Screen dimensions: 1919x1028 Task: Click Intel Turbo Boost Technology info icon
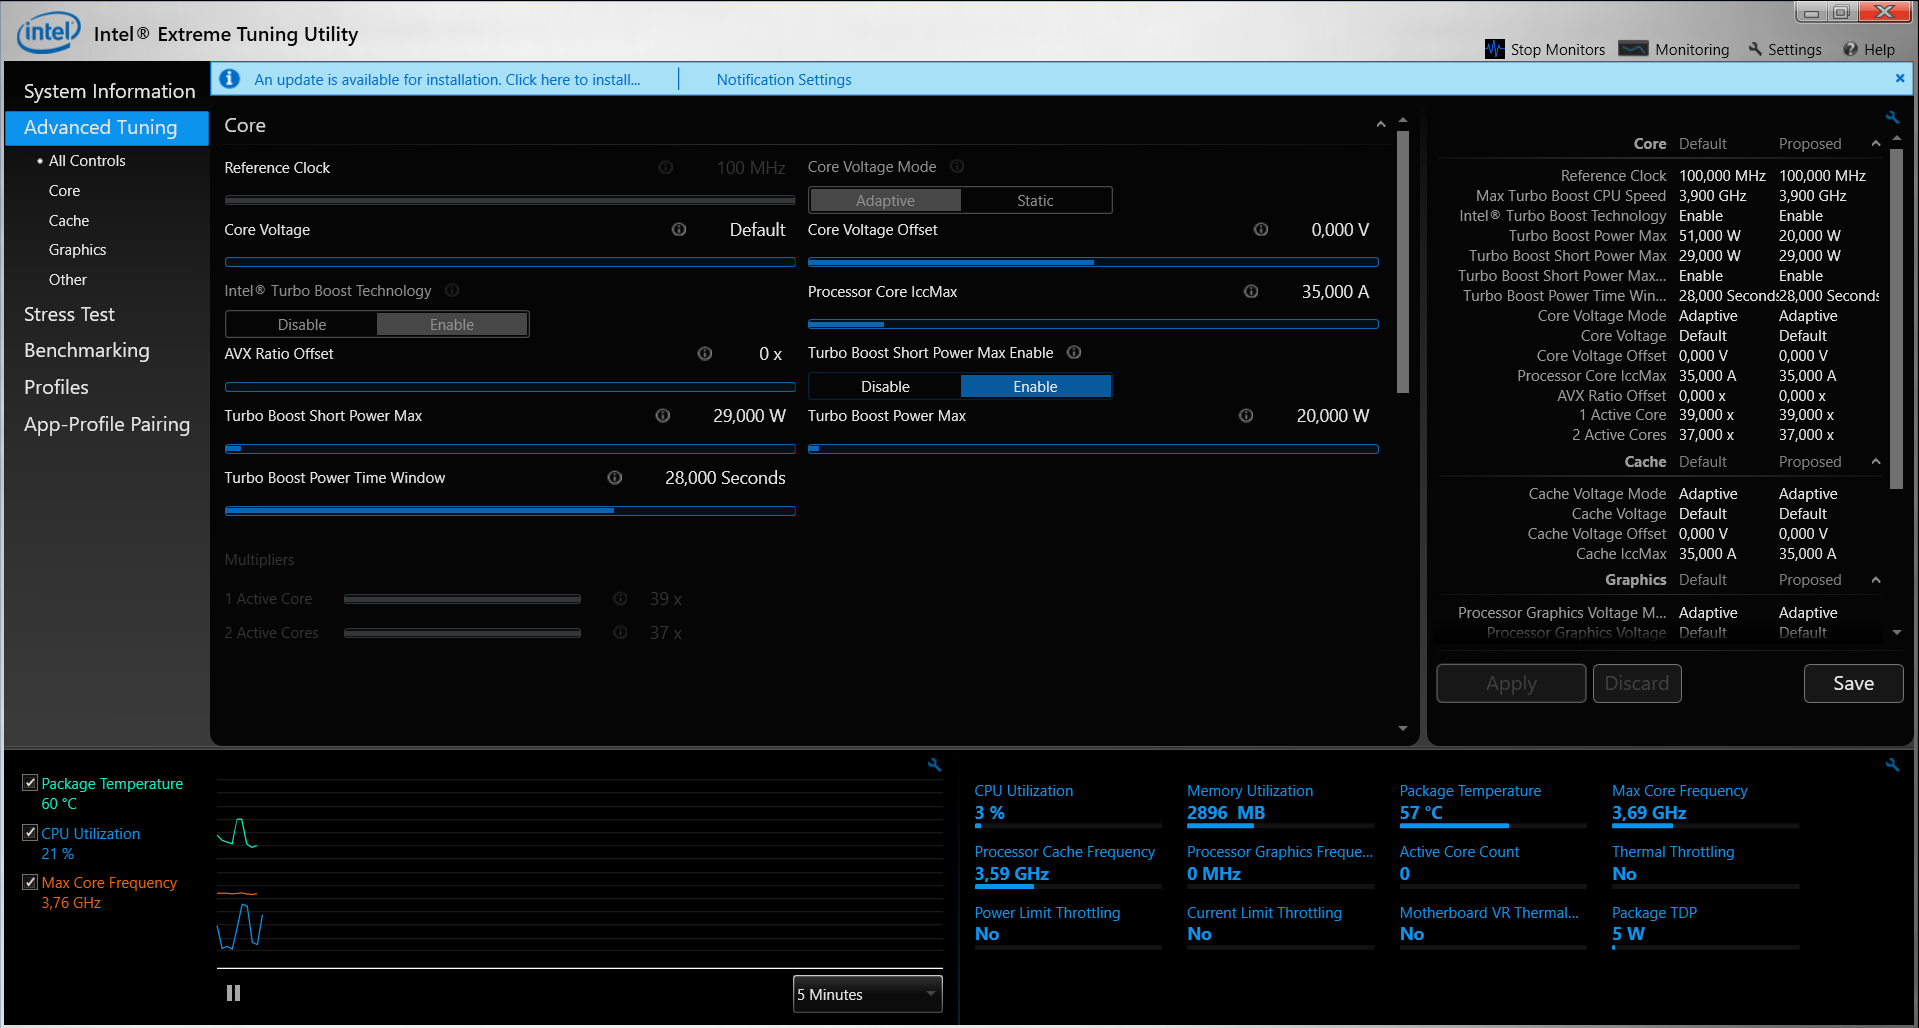coord(452,290)
